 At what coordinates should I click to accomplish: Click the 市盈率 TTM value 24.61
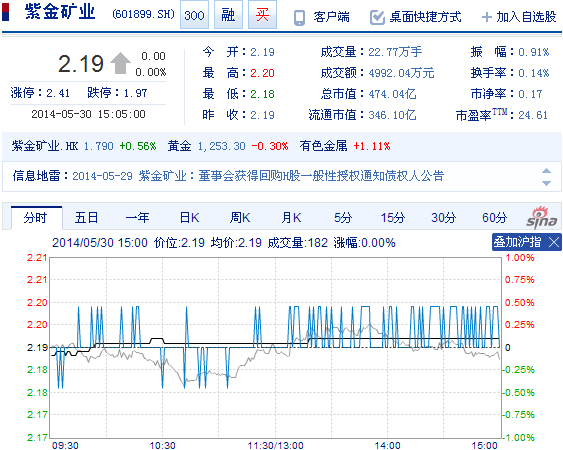533,115
